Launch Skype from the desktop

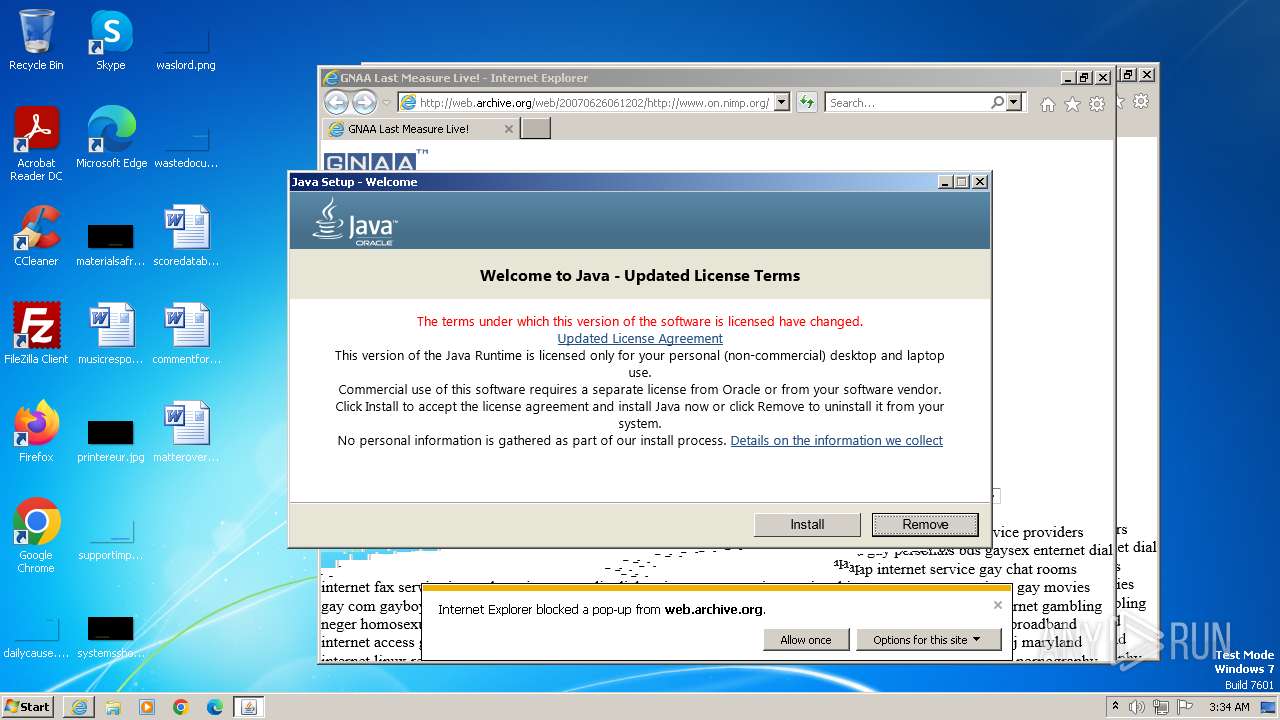click(110, 40)
